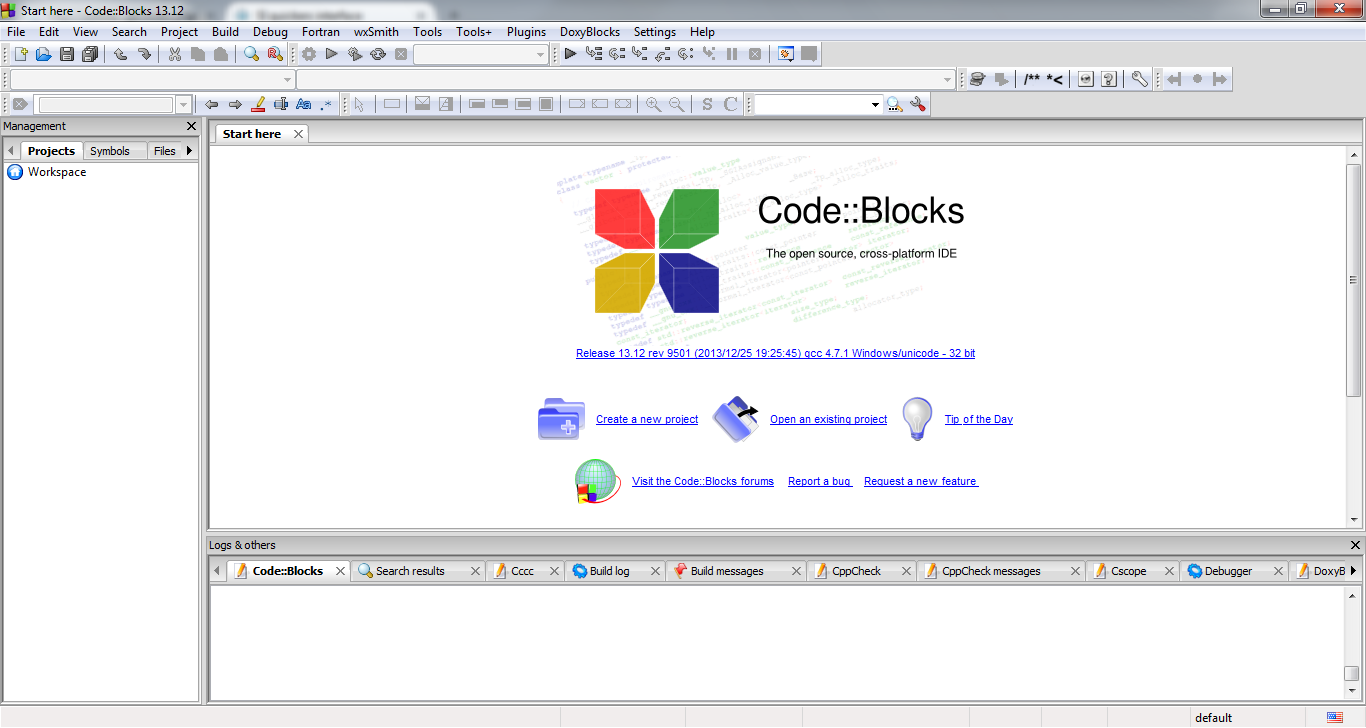Open the build target dropdown
Viewport: 1366px width, 728px height.
tap(541, 54)
